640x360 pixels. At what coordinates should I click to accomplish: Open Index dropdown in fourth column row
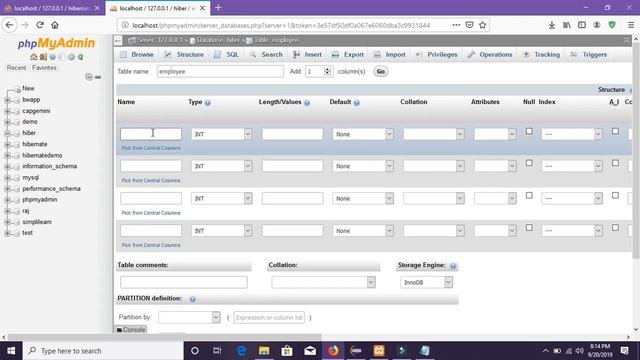point(571,231)
